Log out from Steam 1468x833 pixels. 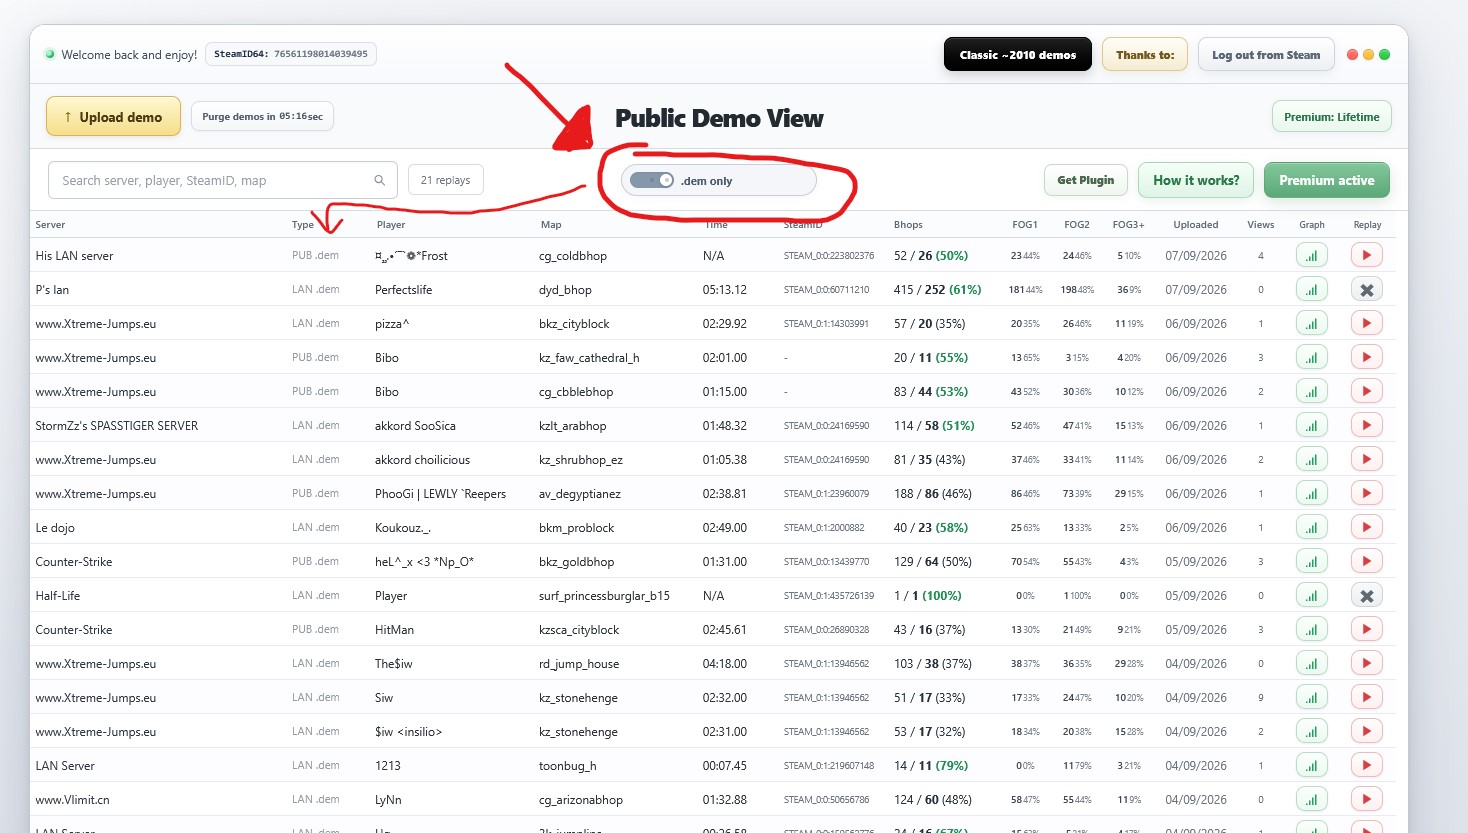tap(1266, 55)
